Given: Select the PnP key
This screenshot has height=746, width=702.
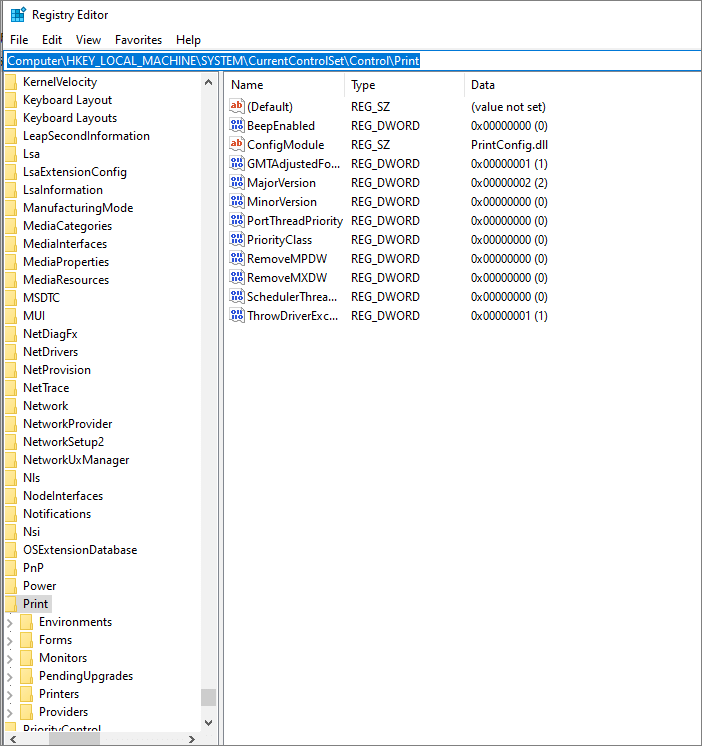Looking at the screenshot, I should [x=33, y=568].
